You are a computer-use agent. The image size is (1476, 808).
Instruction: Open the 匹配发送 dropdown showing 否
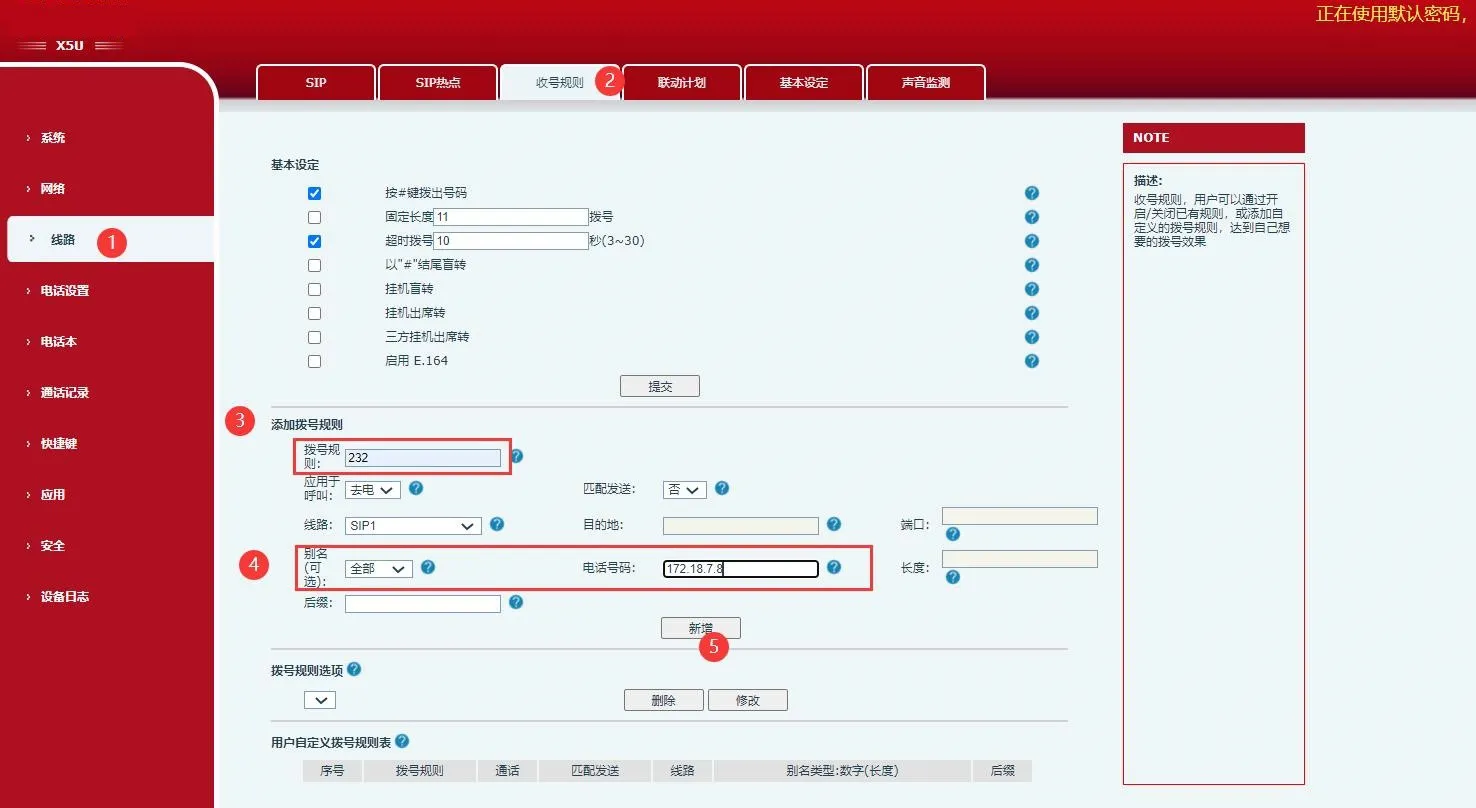pyautogui.click(x=683, y=489)
